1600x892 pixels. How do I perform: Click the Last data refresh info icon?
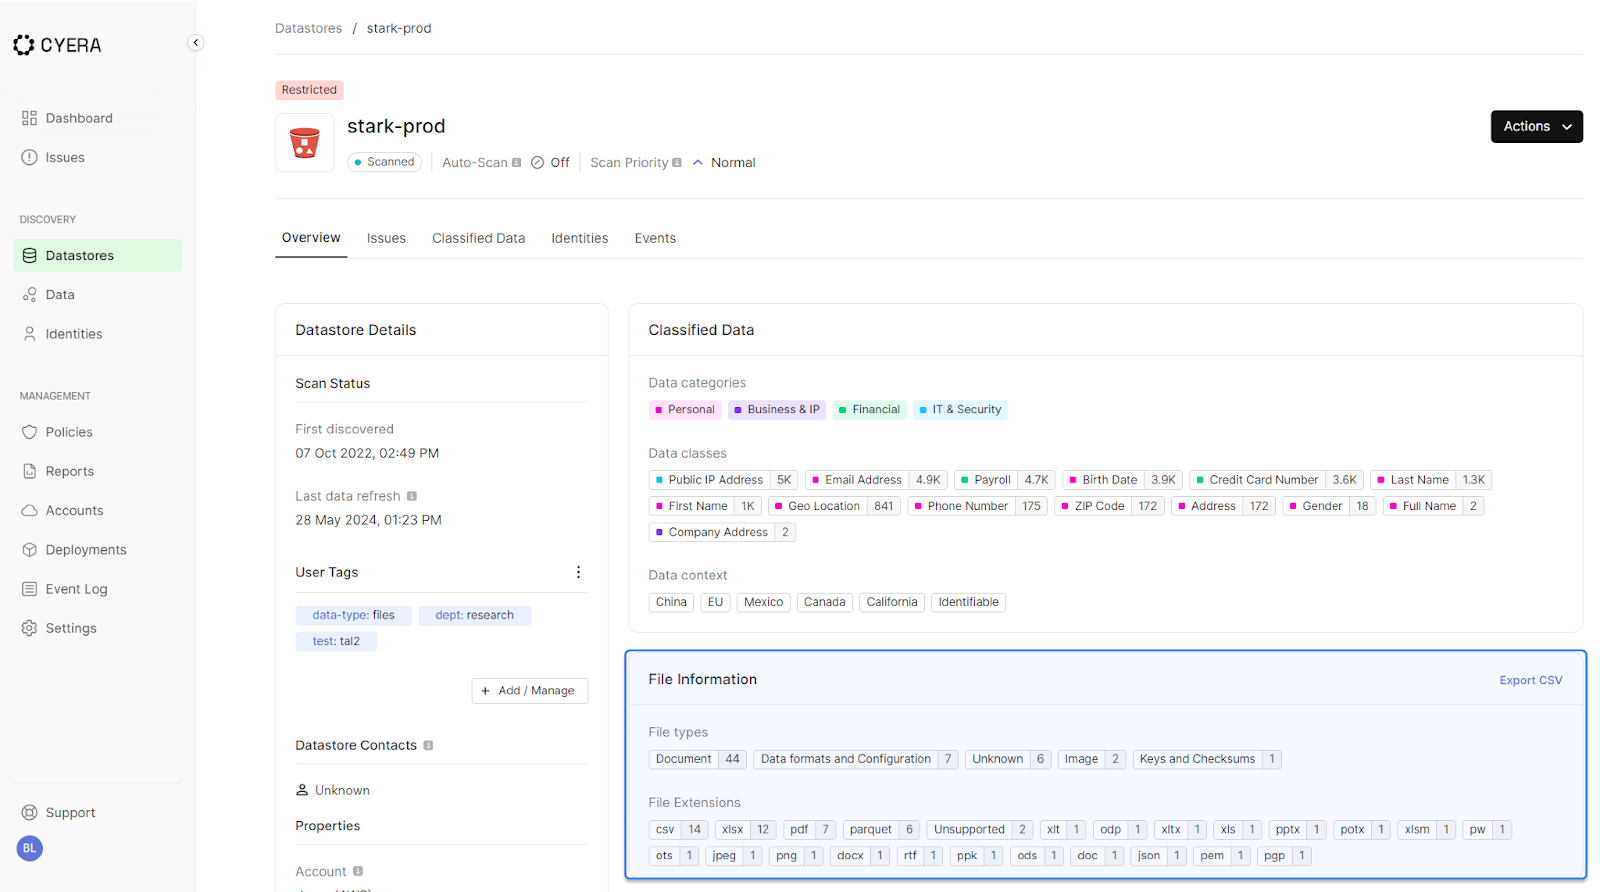pos(412,496)
